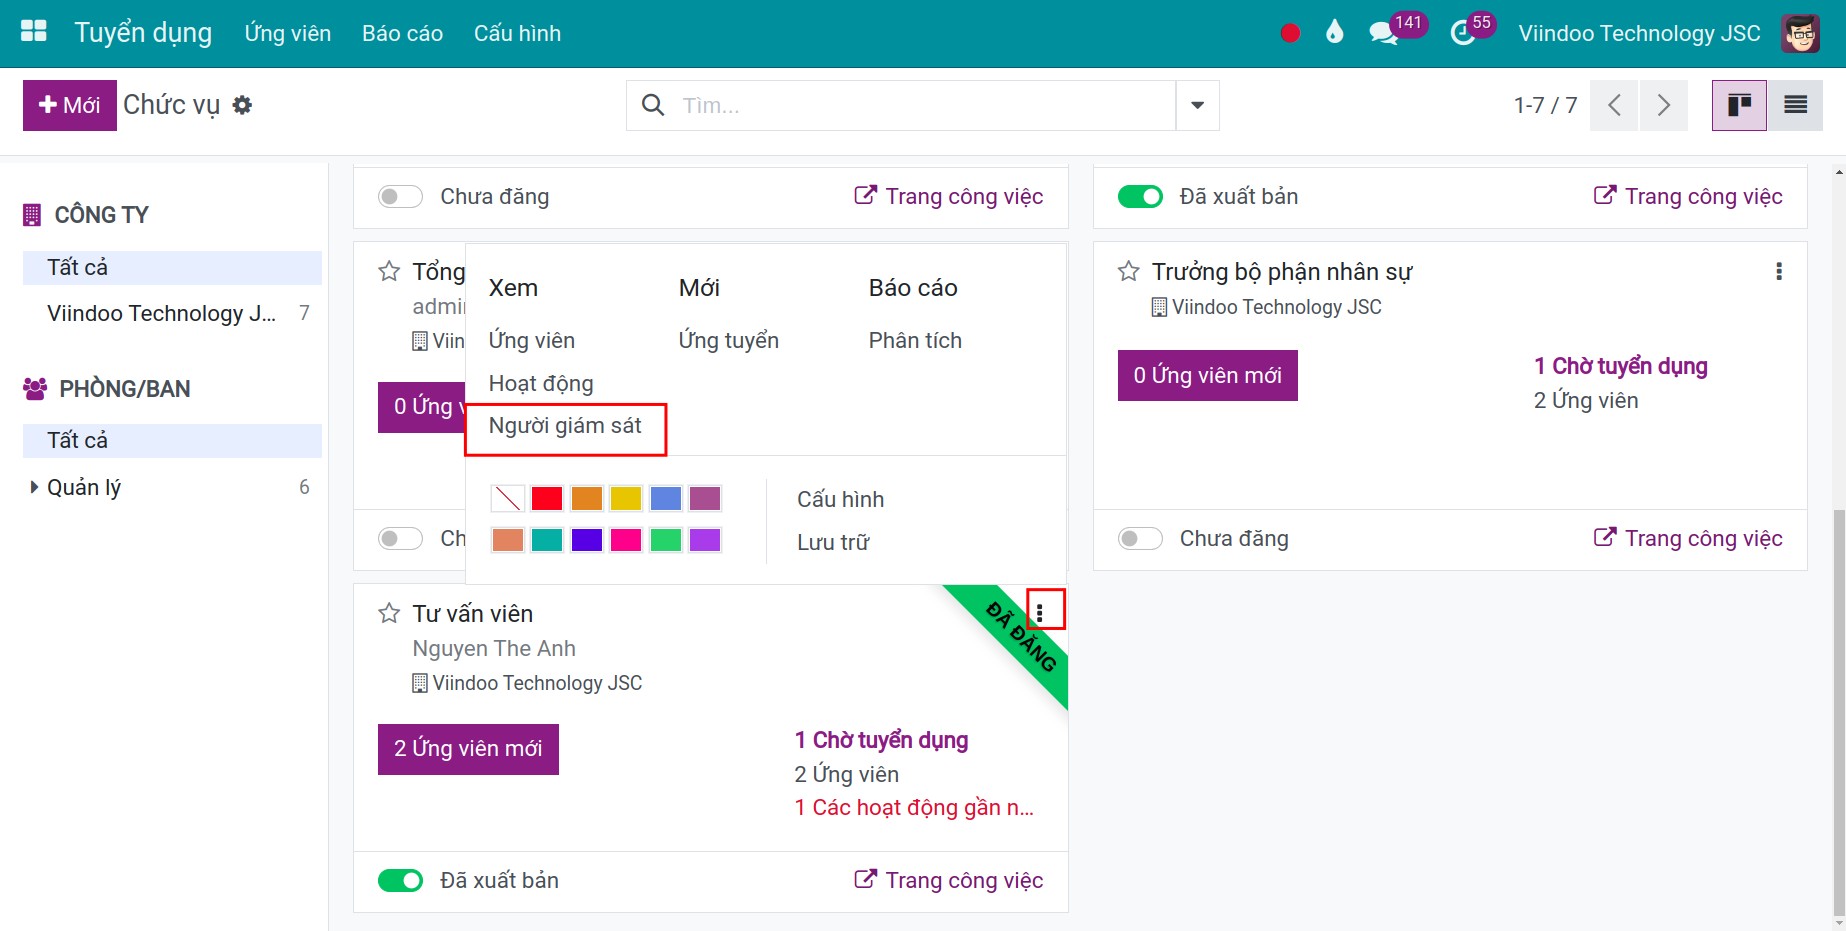Pick the dark blue-violet color swatch
The width and height of the screenshot is (1846, 931).
(x=586, y=540)
